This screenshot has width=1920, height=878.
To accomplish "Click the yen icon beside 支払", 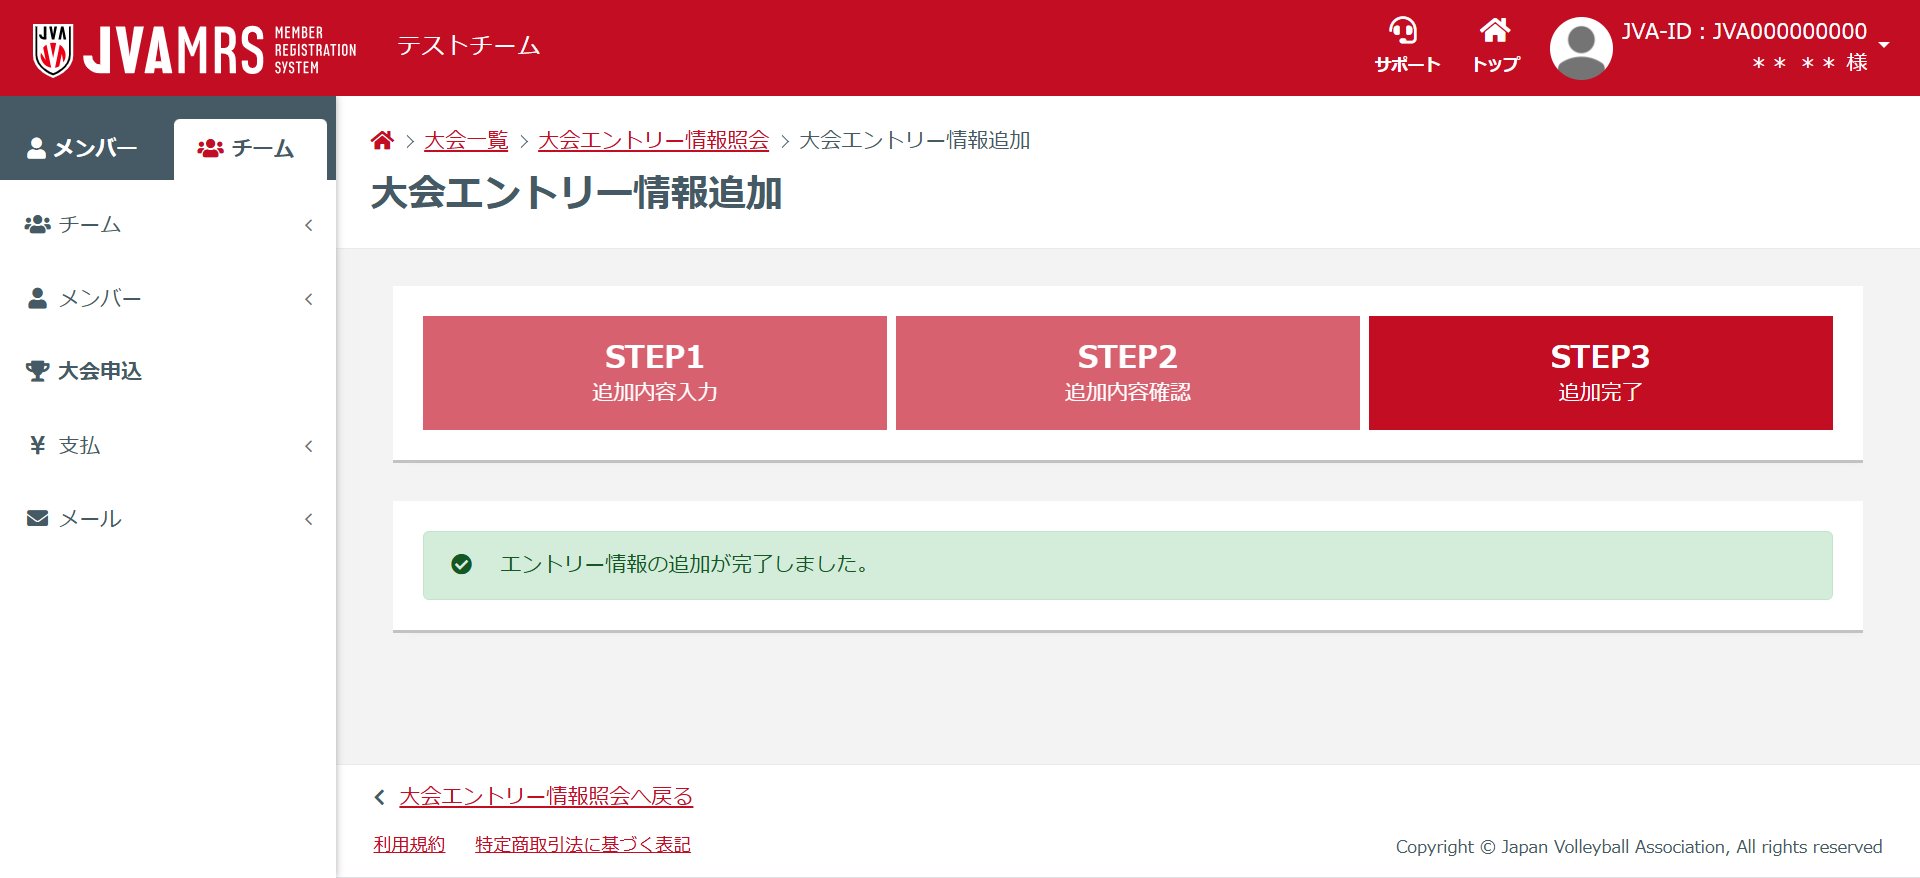I will 38,445.
